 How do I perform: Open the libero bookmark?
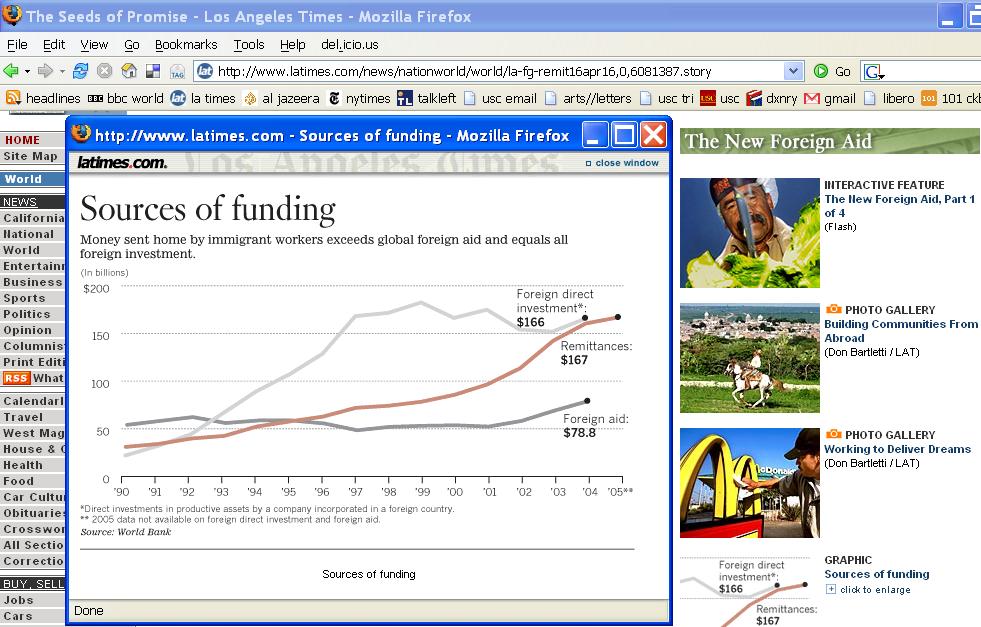(888, 98)
